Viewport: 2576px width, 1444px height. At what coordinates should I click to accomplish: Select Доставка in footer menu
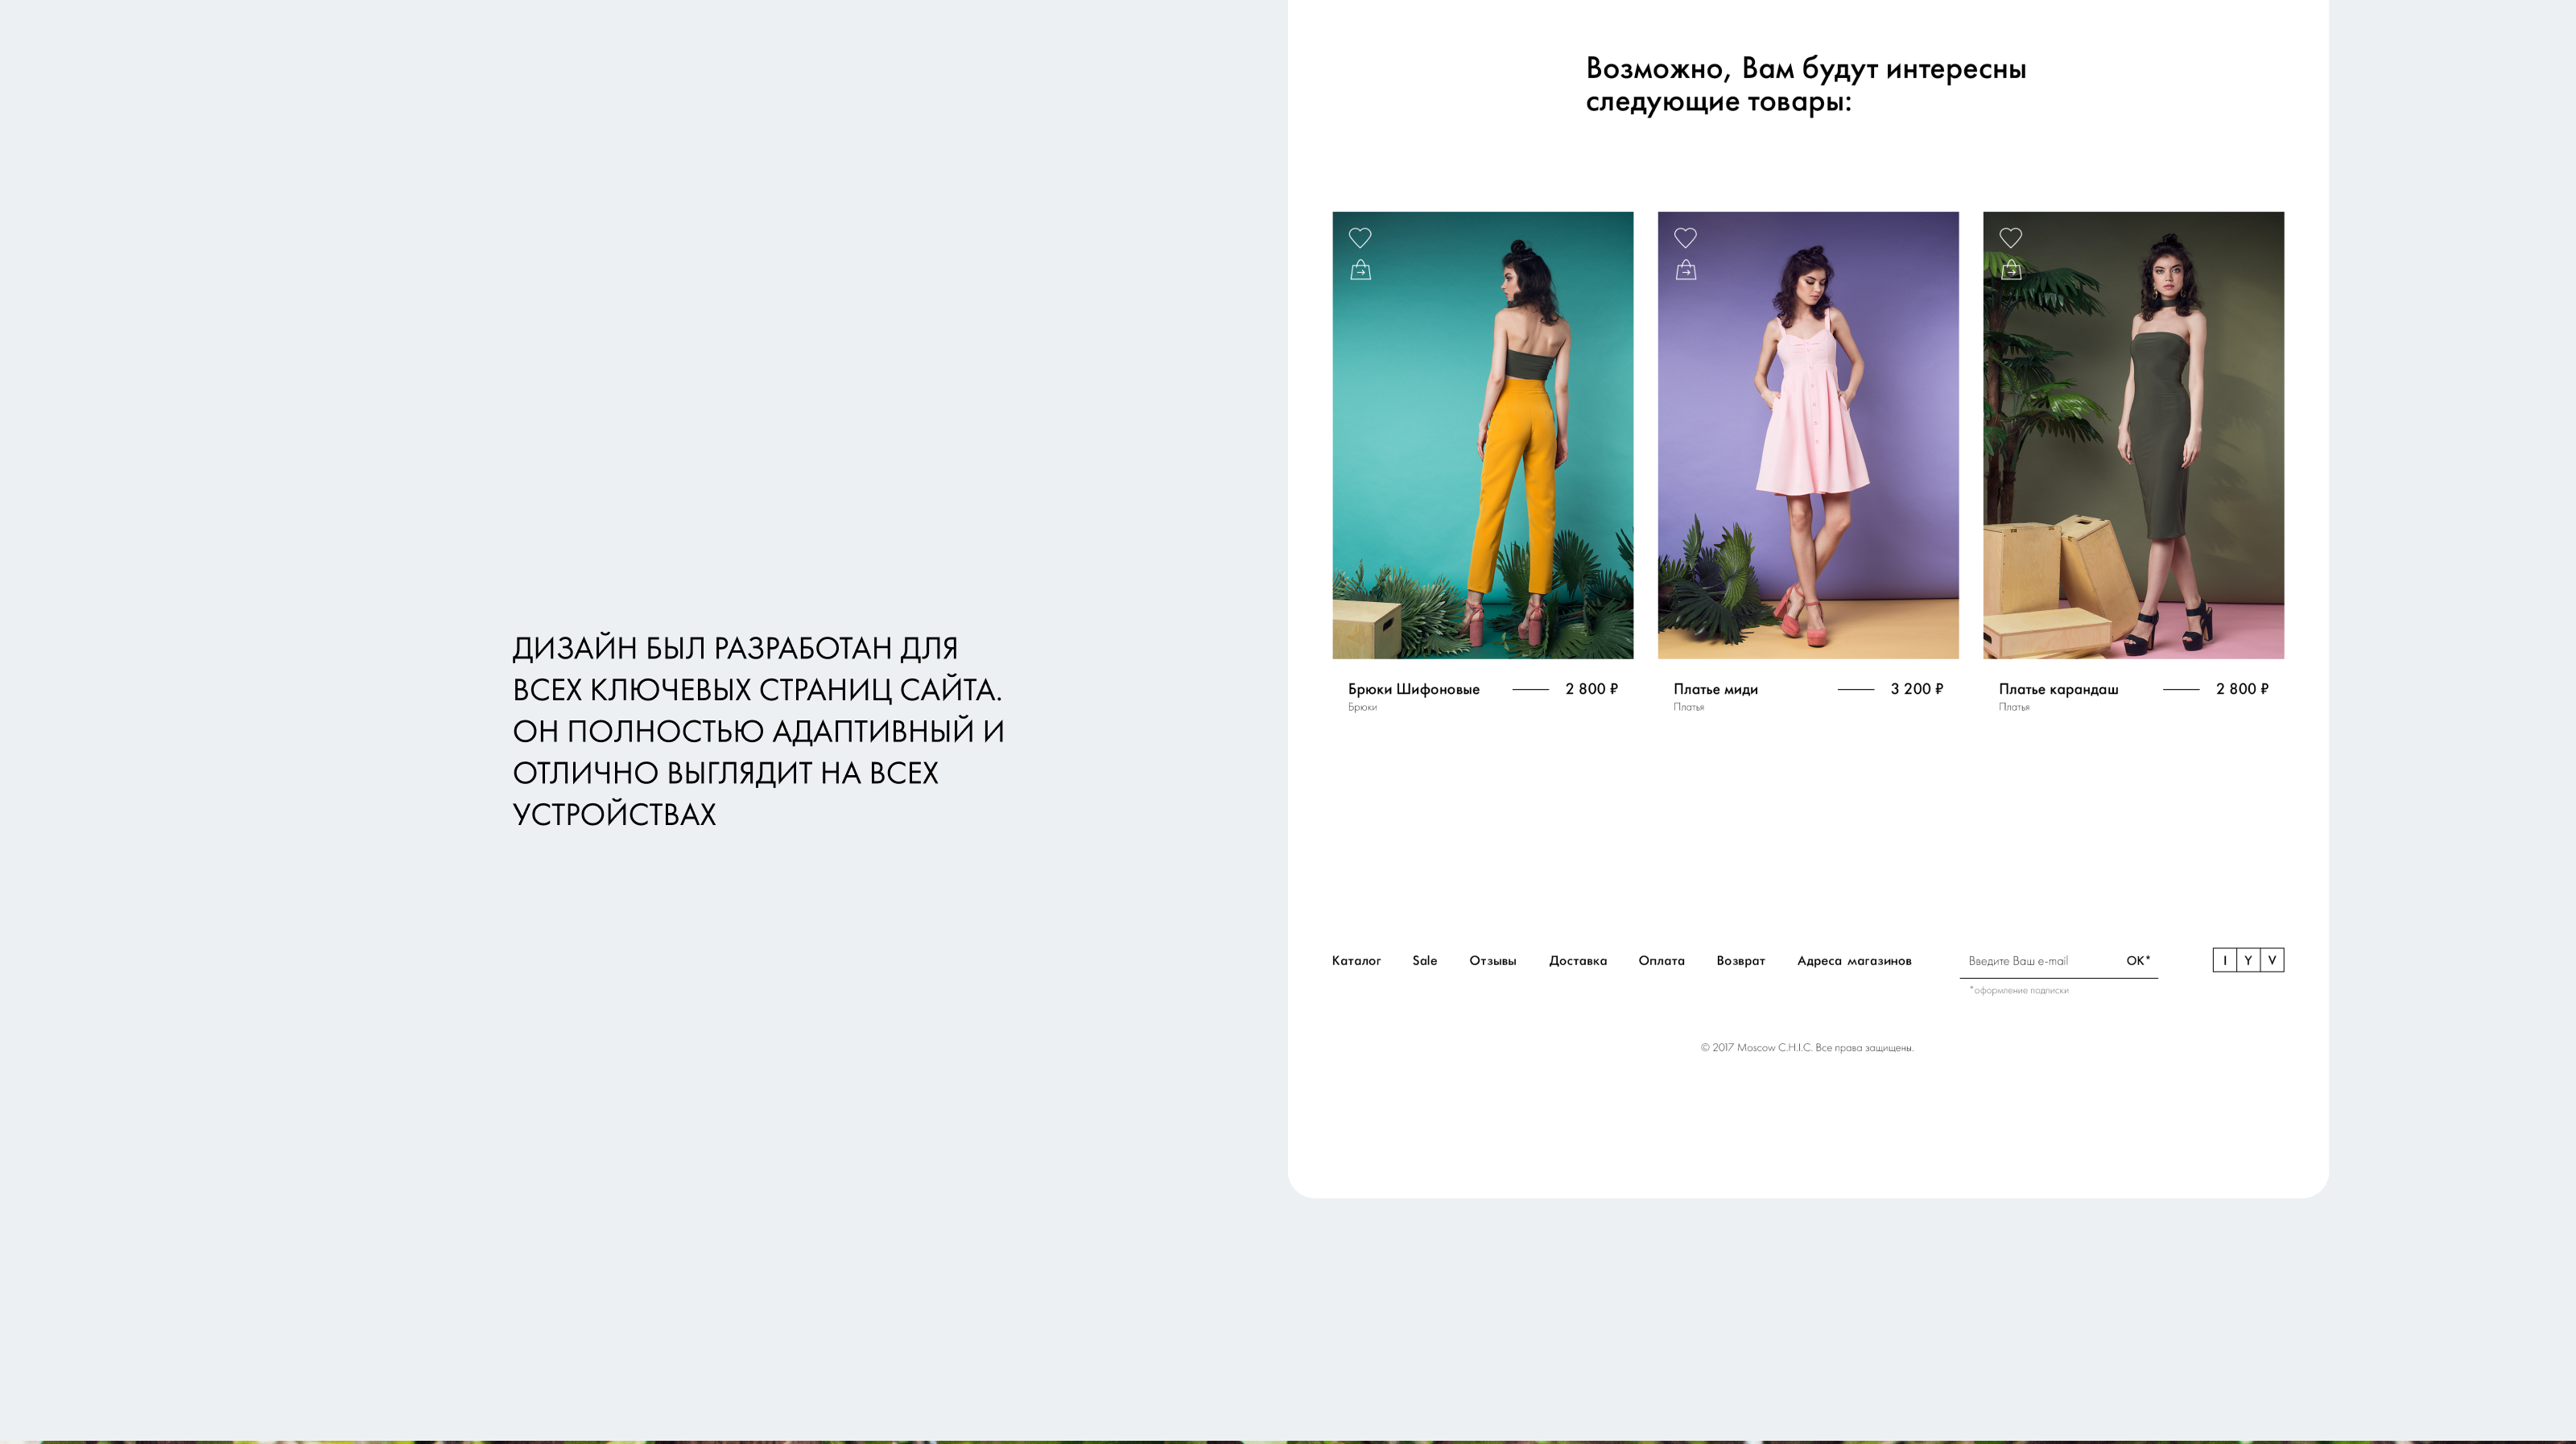click(1578, 961)
